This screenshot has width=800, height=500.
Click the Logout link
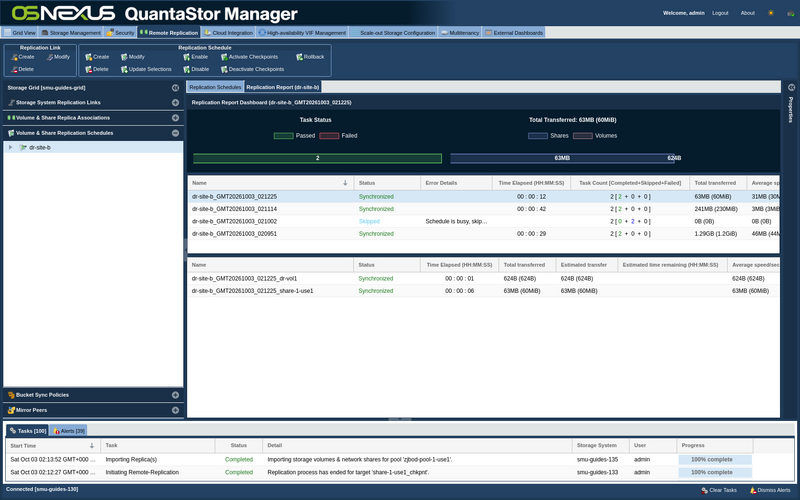pos(720,13)
